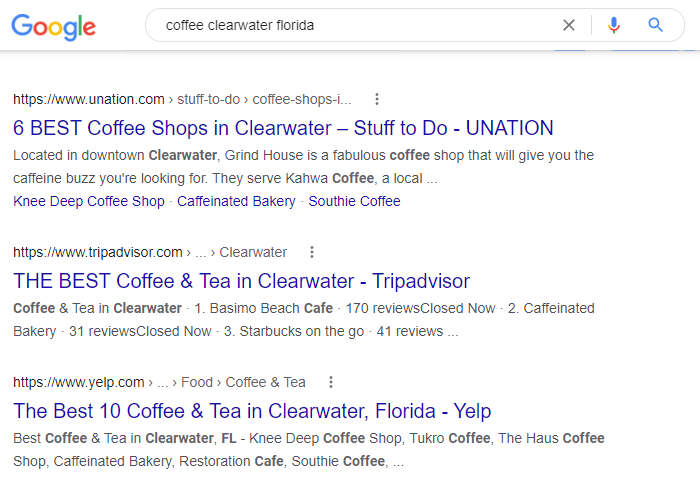Visit the Knee Deep Coffee Shop sitelink
Screen dimensions: 700x483
[89, 201]
